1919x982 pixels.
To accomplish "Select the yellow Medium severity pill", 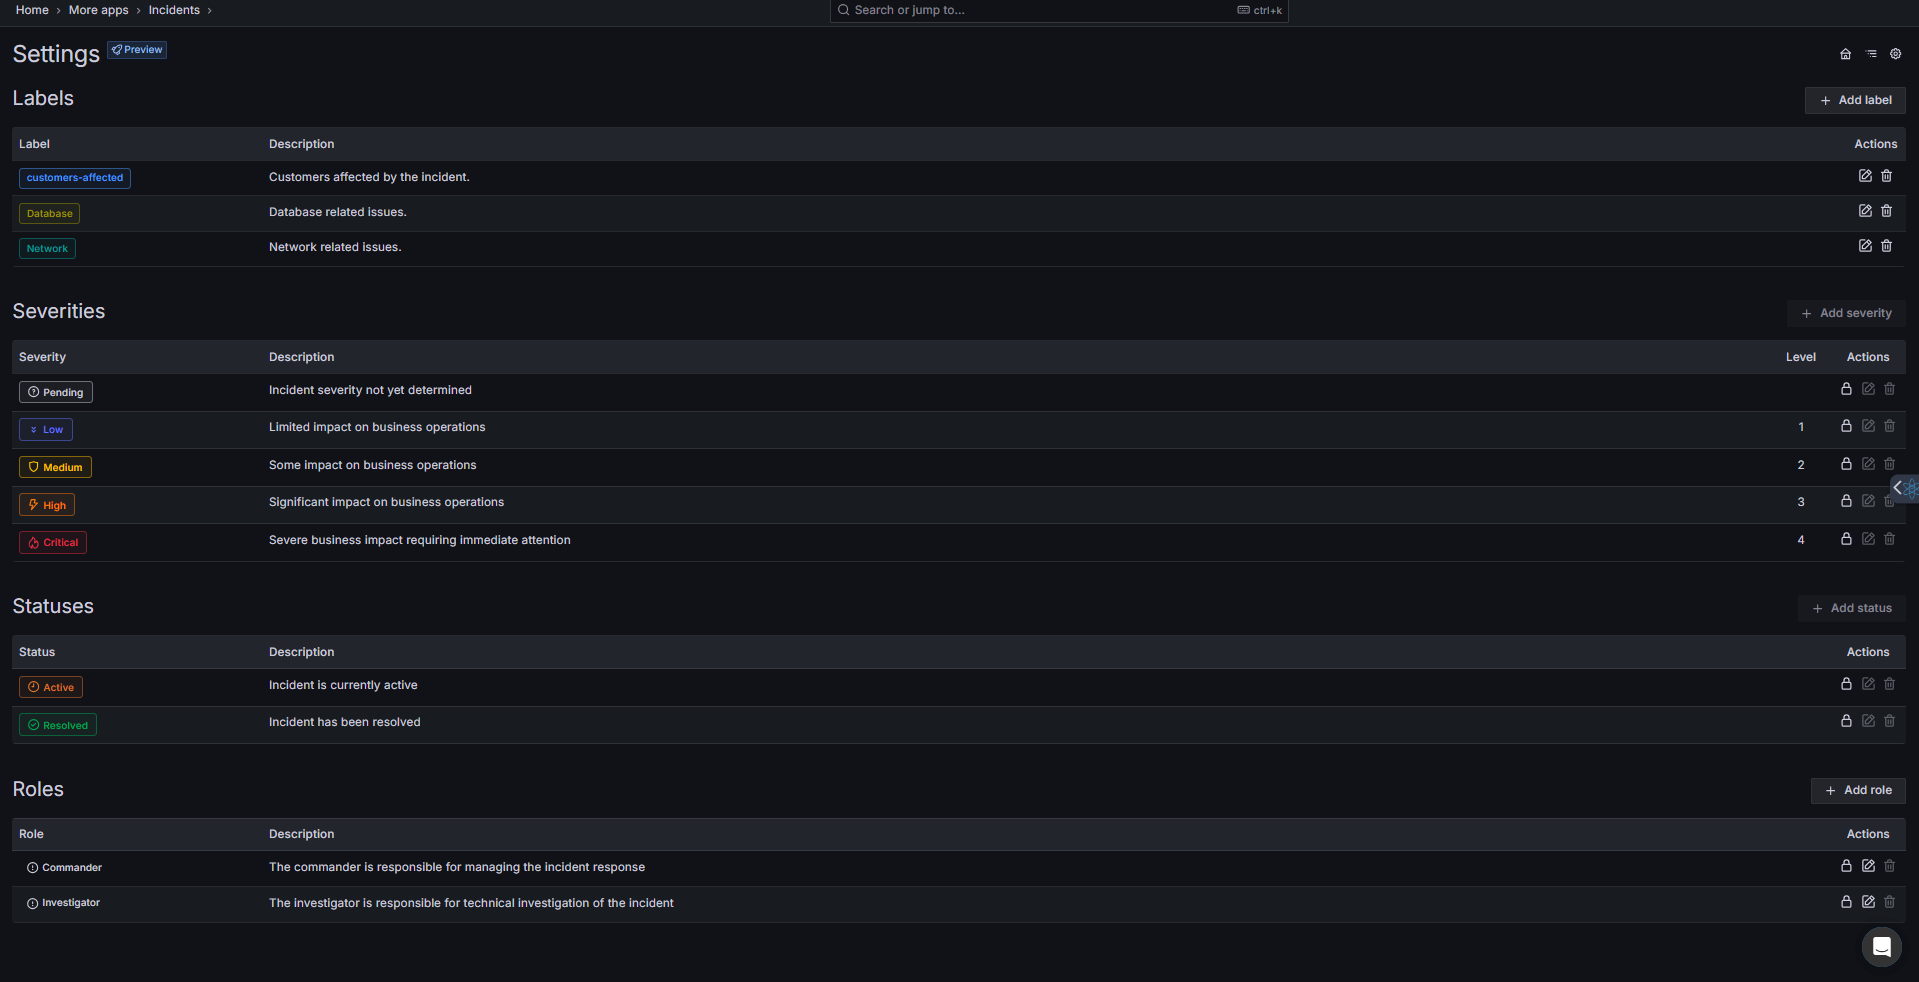I will [55, 466].
